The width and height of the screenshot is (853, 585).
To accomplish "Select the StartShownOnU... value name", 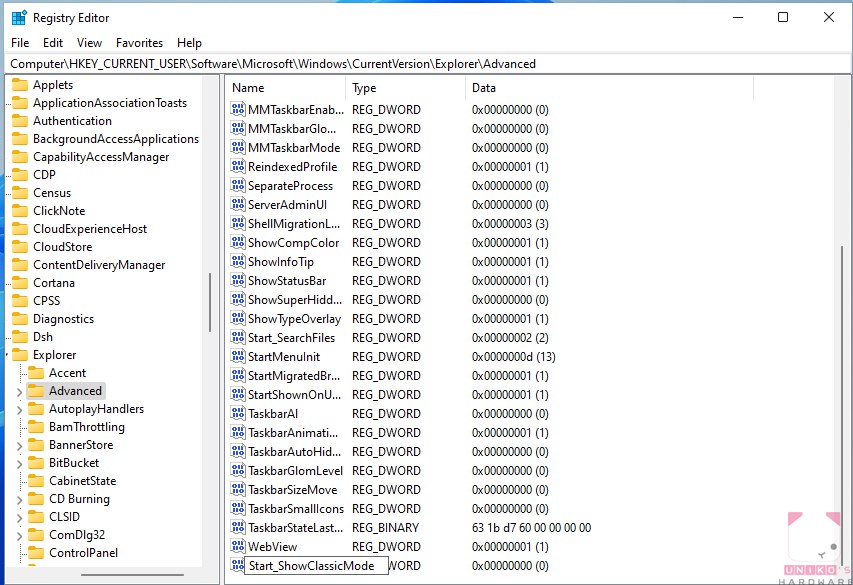I will click(295, 395).
